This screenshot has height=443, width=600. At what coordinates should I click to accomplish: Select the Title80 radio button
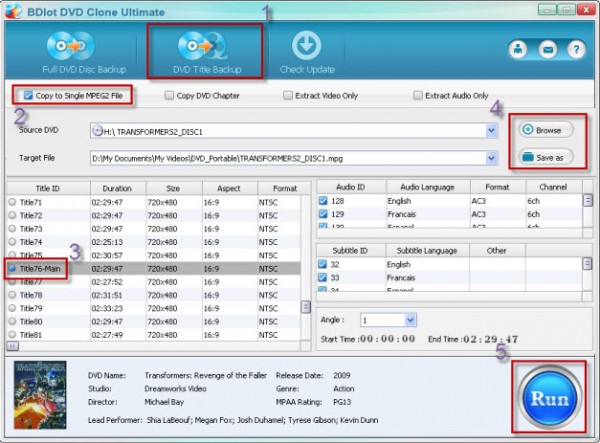click(12, 321)
